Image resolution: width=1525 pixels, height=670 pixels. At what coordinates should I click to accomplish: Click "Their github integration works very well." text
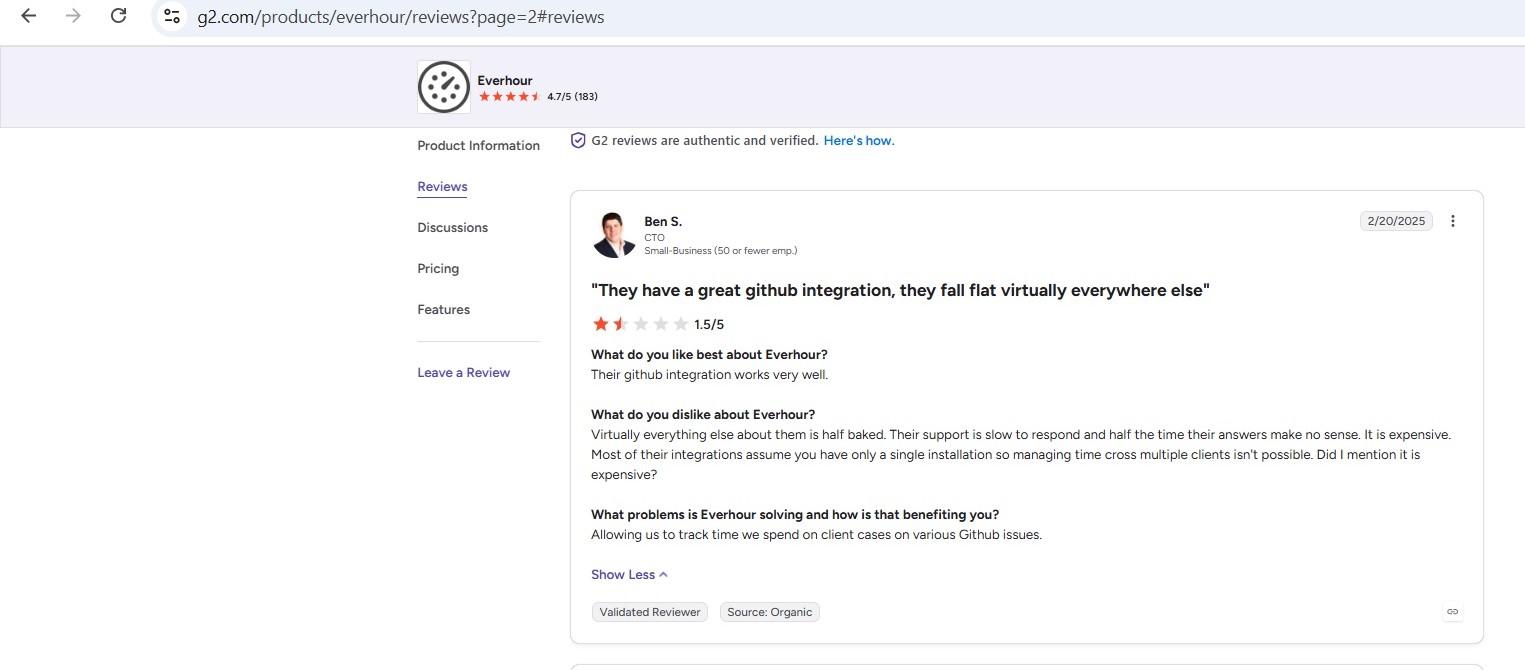coord(709,375)
